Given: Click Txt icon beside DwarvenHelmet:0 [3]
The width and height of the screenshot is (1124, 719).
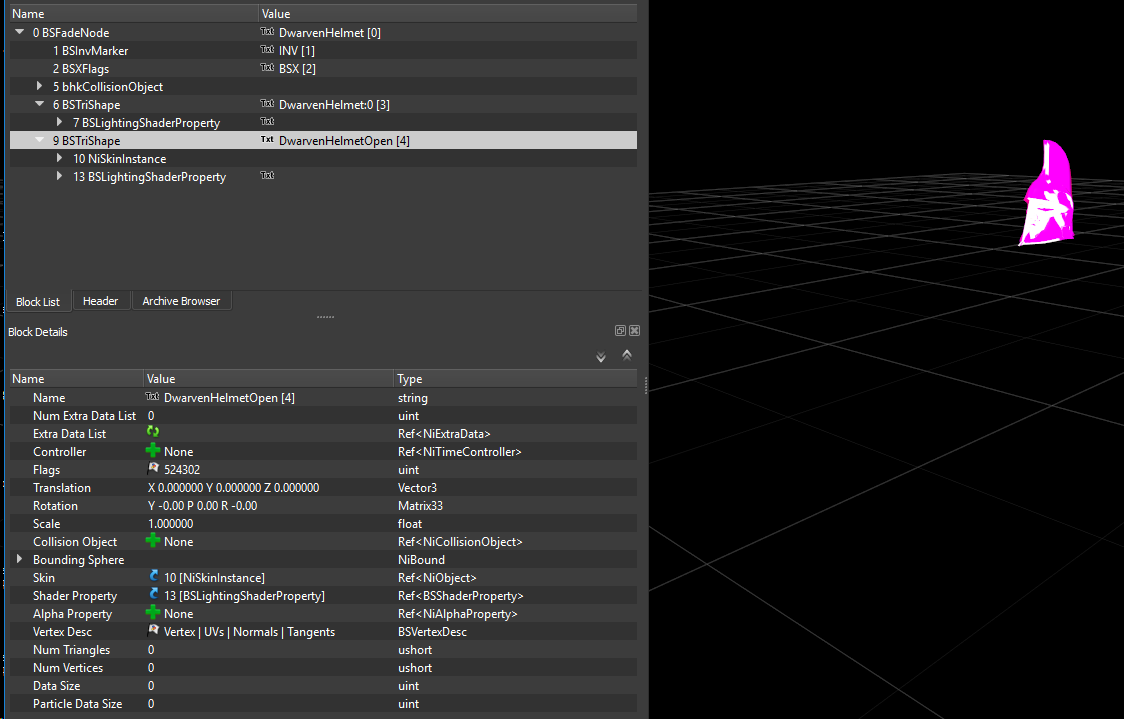Looking at the screenshot, I should pyautogui.click(x=267, y=103).
